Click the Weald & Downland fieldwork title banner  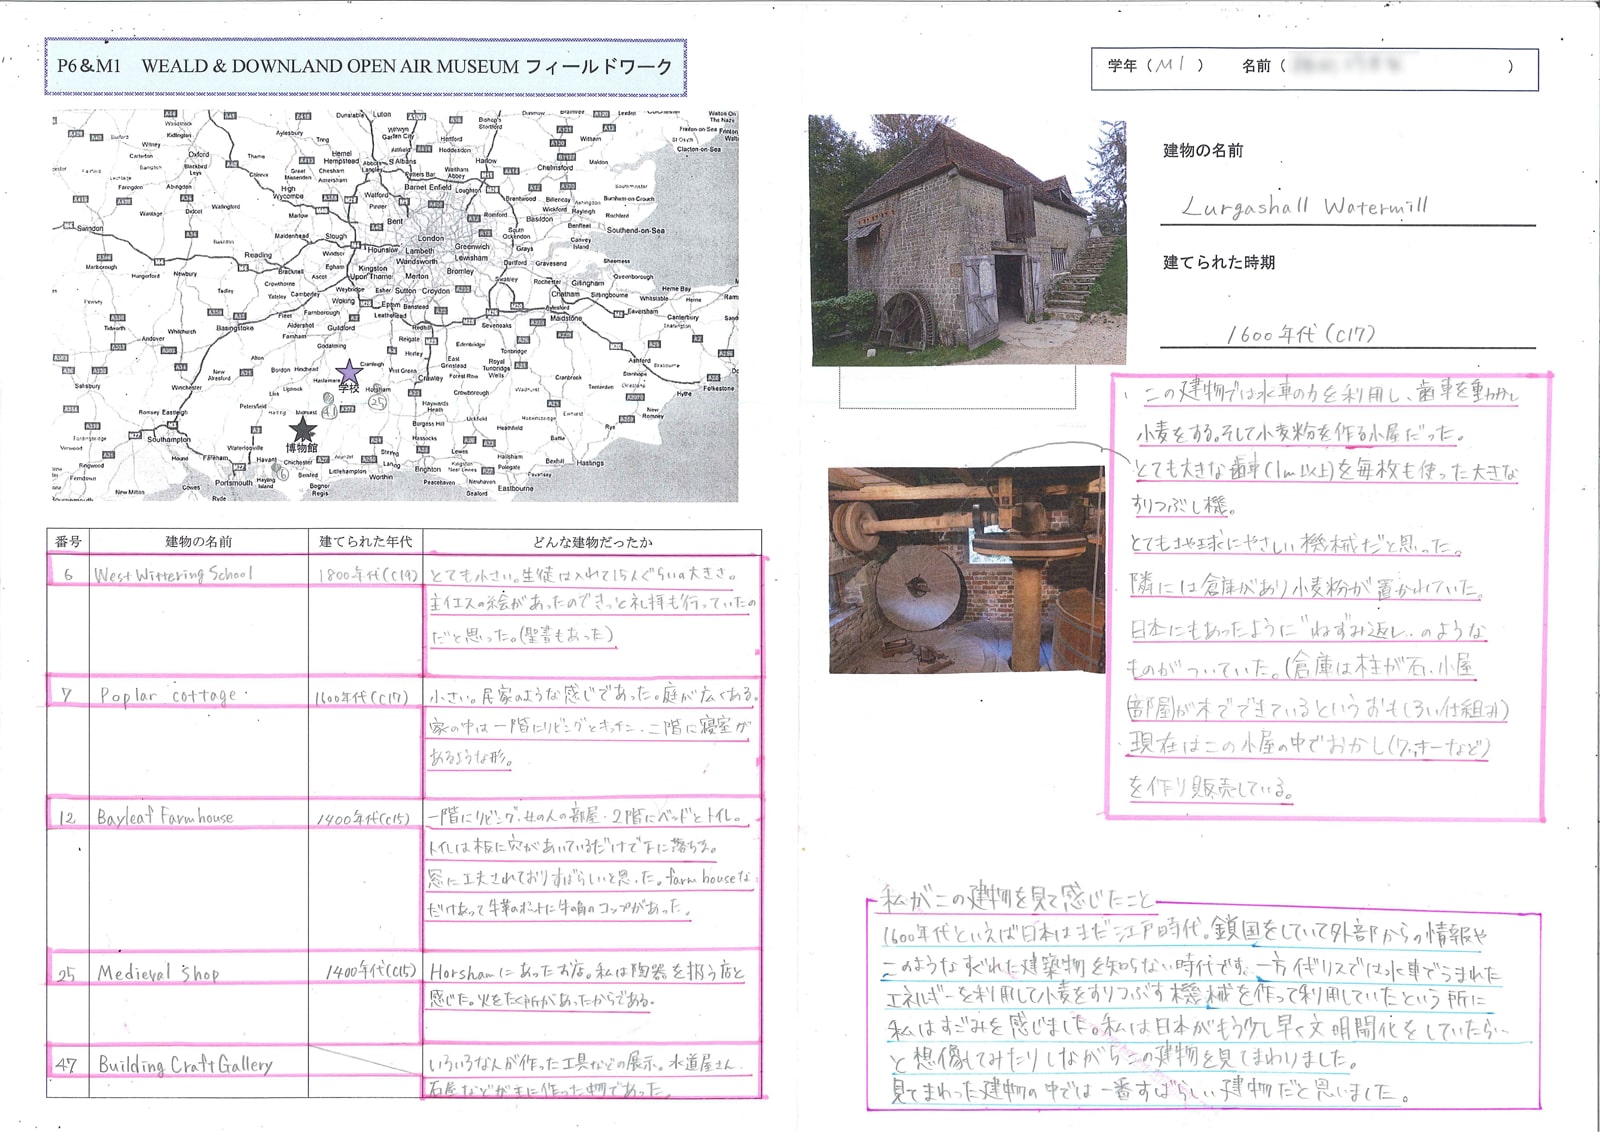click(x=365, y=67)
